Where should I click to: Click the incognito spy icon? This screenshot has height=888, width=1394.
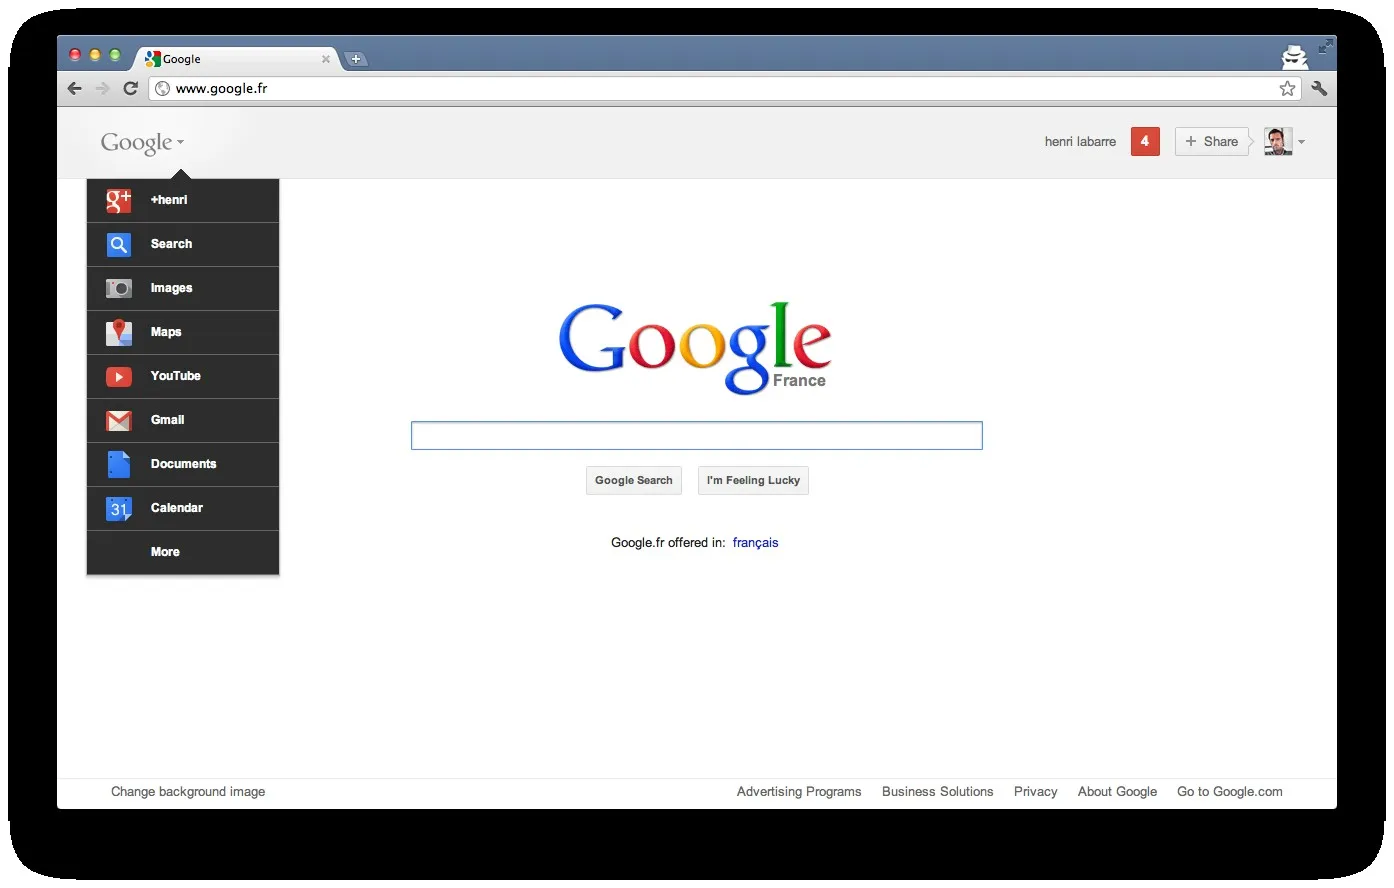click(1295, 56)
